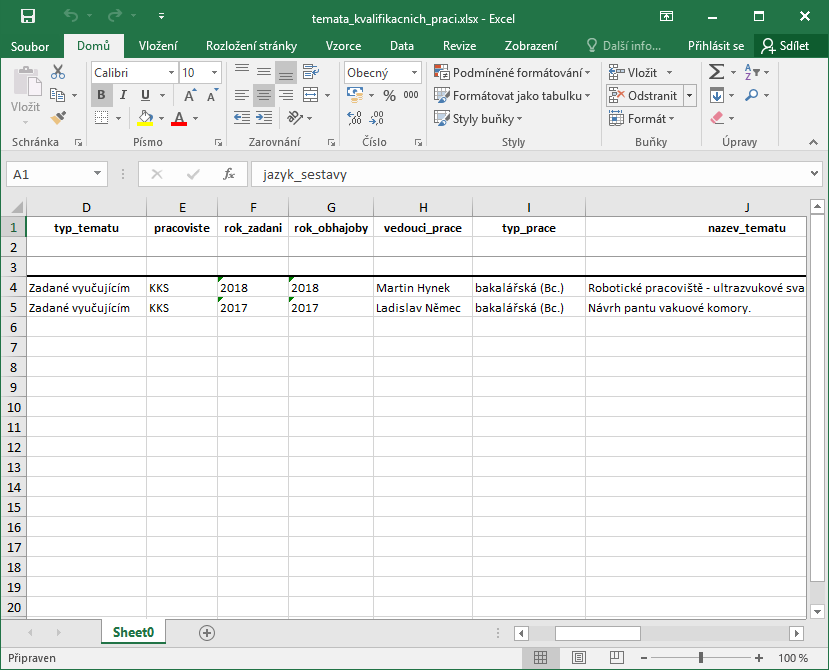Image resolution: width=829 pixels, height=670 pixels.
Task: Switch to Page Layout view in status bar
Action: (579, 658)
